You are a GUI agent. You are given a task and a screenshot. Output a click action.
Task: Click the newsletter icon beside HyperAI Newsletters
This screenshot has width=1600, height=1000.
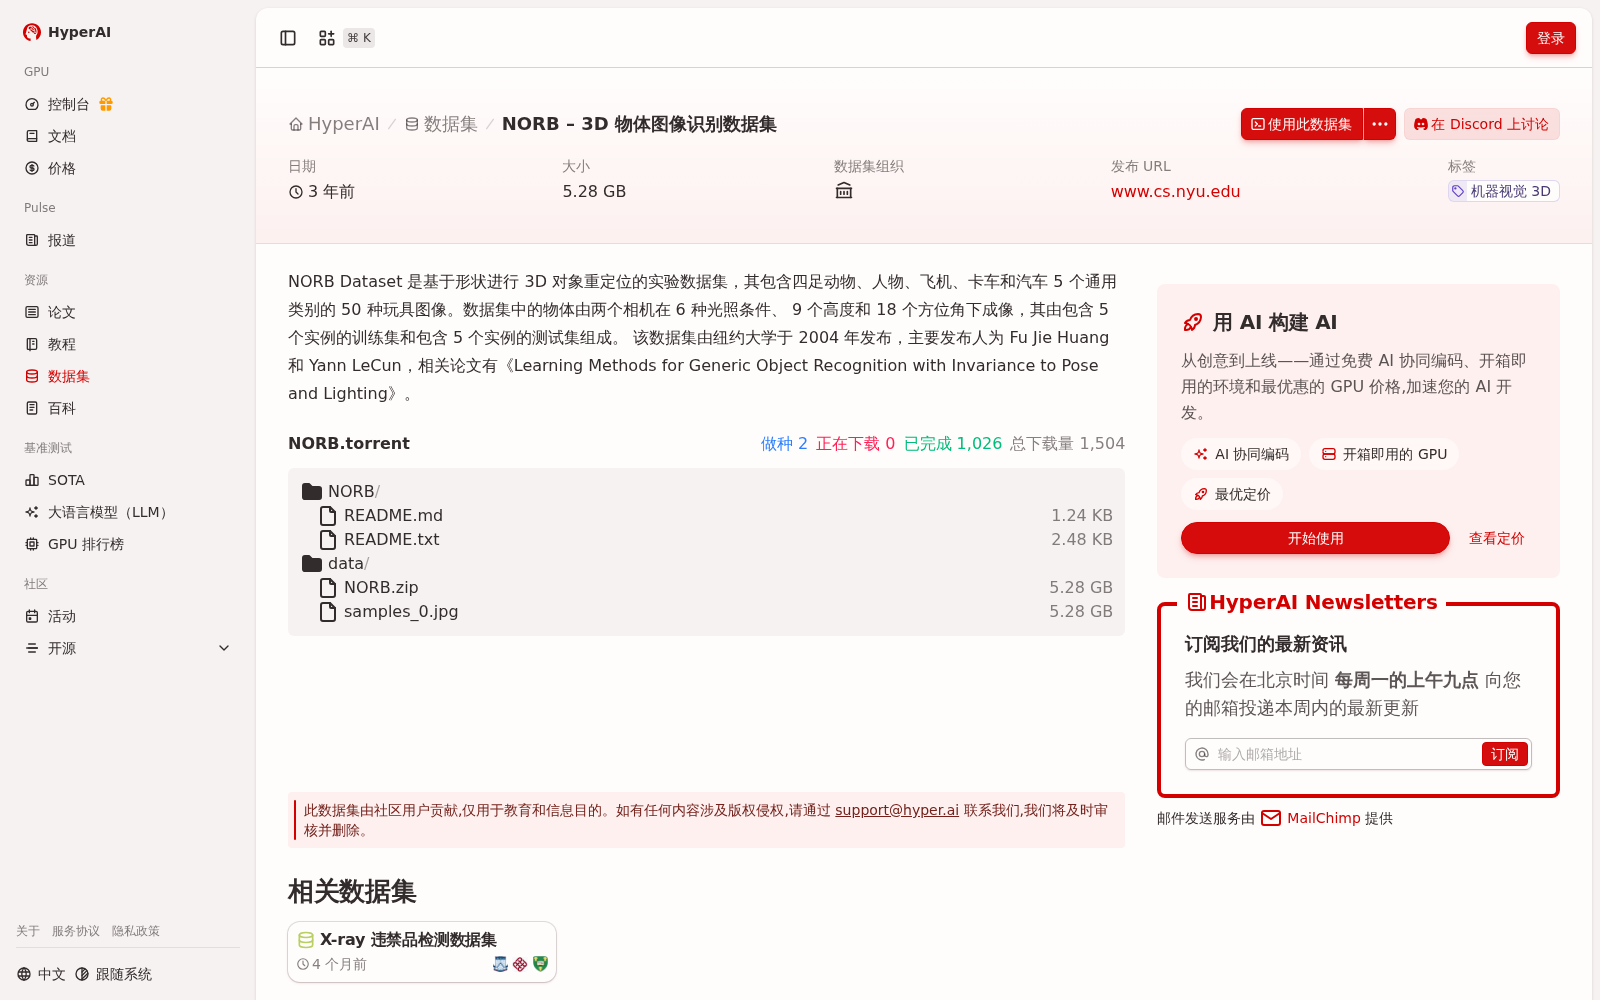pos(1196,602)
